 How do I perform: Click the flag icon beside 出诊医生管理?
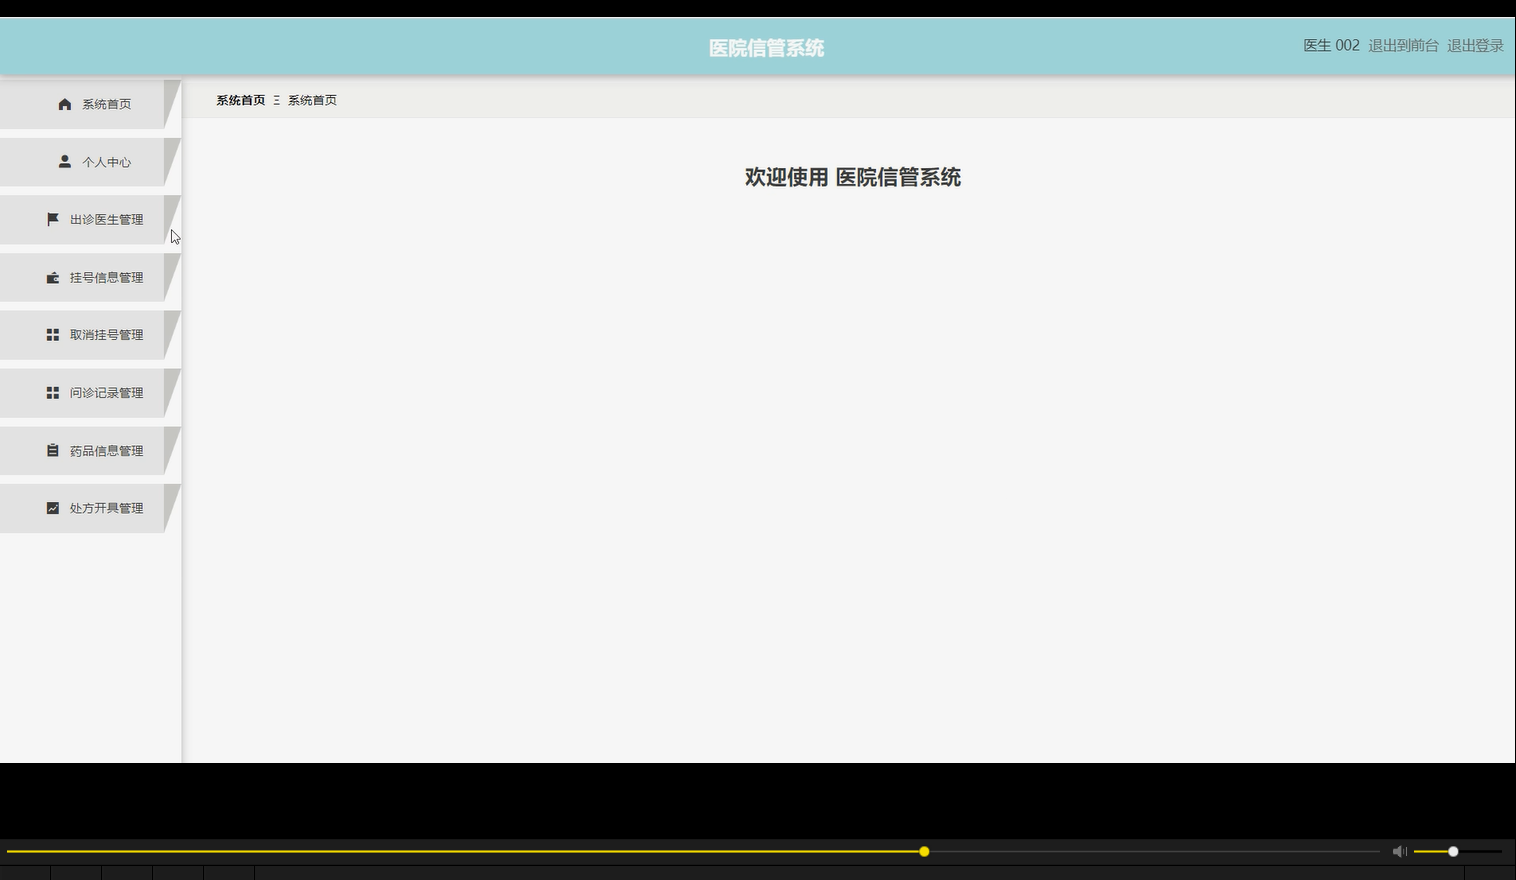coord(53,219)
